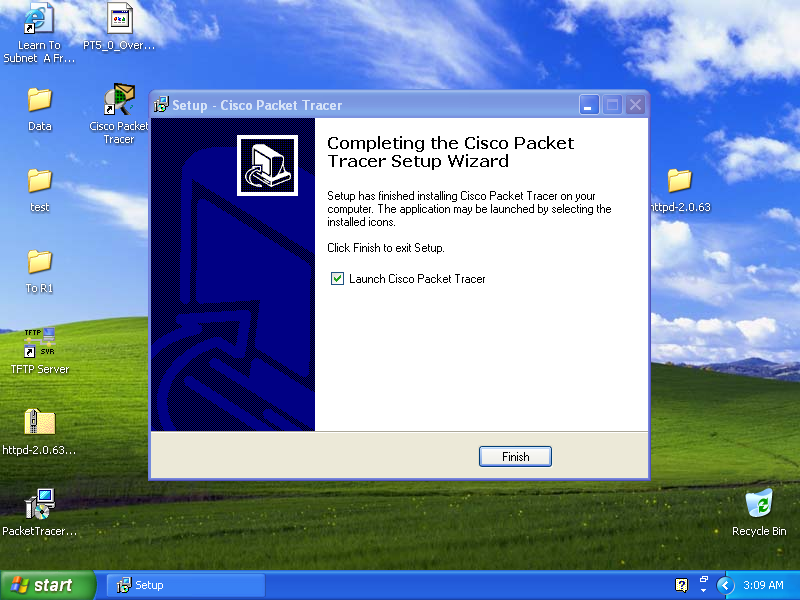Open the Windows Start menu

pos(47,585)
